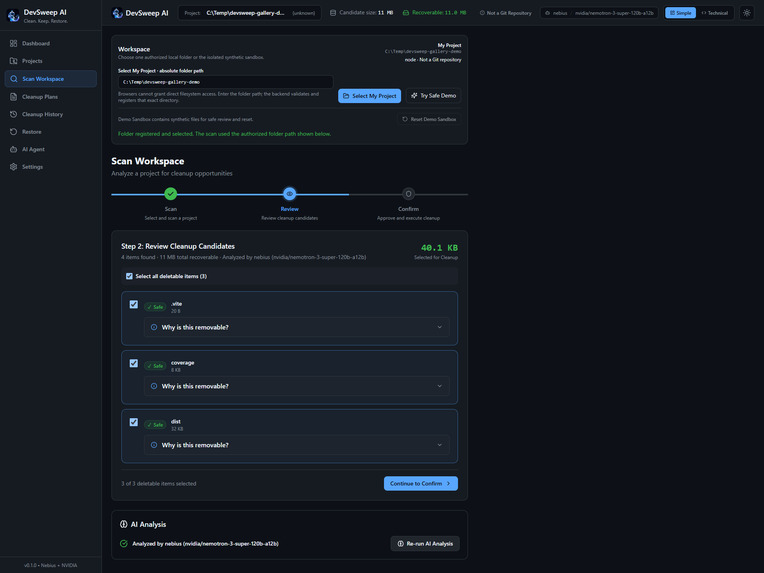The image size is (764, 573).
Task: Uncheck the dist item checkbox
Action: tap(134, 422)
